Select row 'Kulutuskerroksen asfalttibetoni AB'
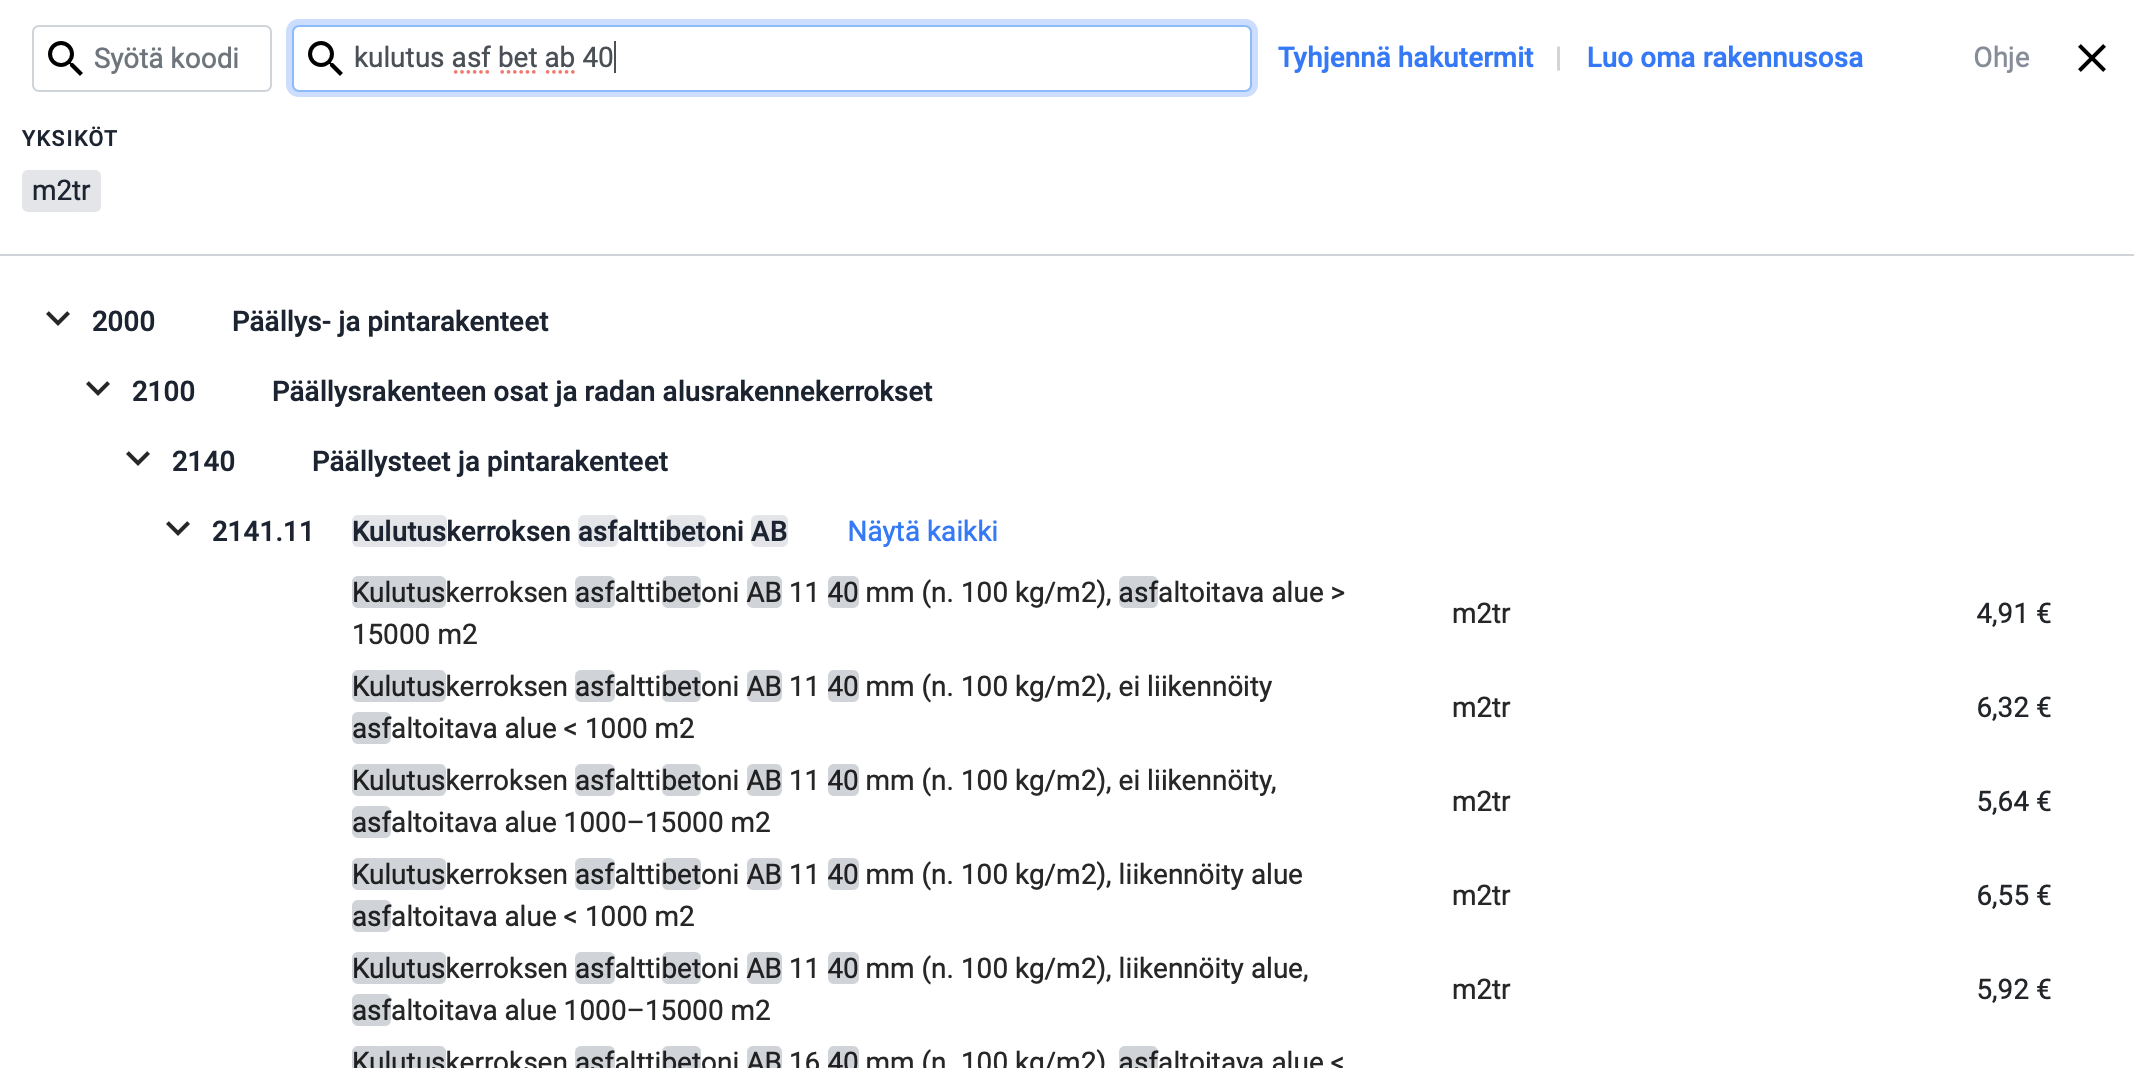This screenshot has height=1068, width=2134. coord(570,531)
